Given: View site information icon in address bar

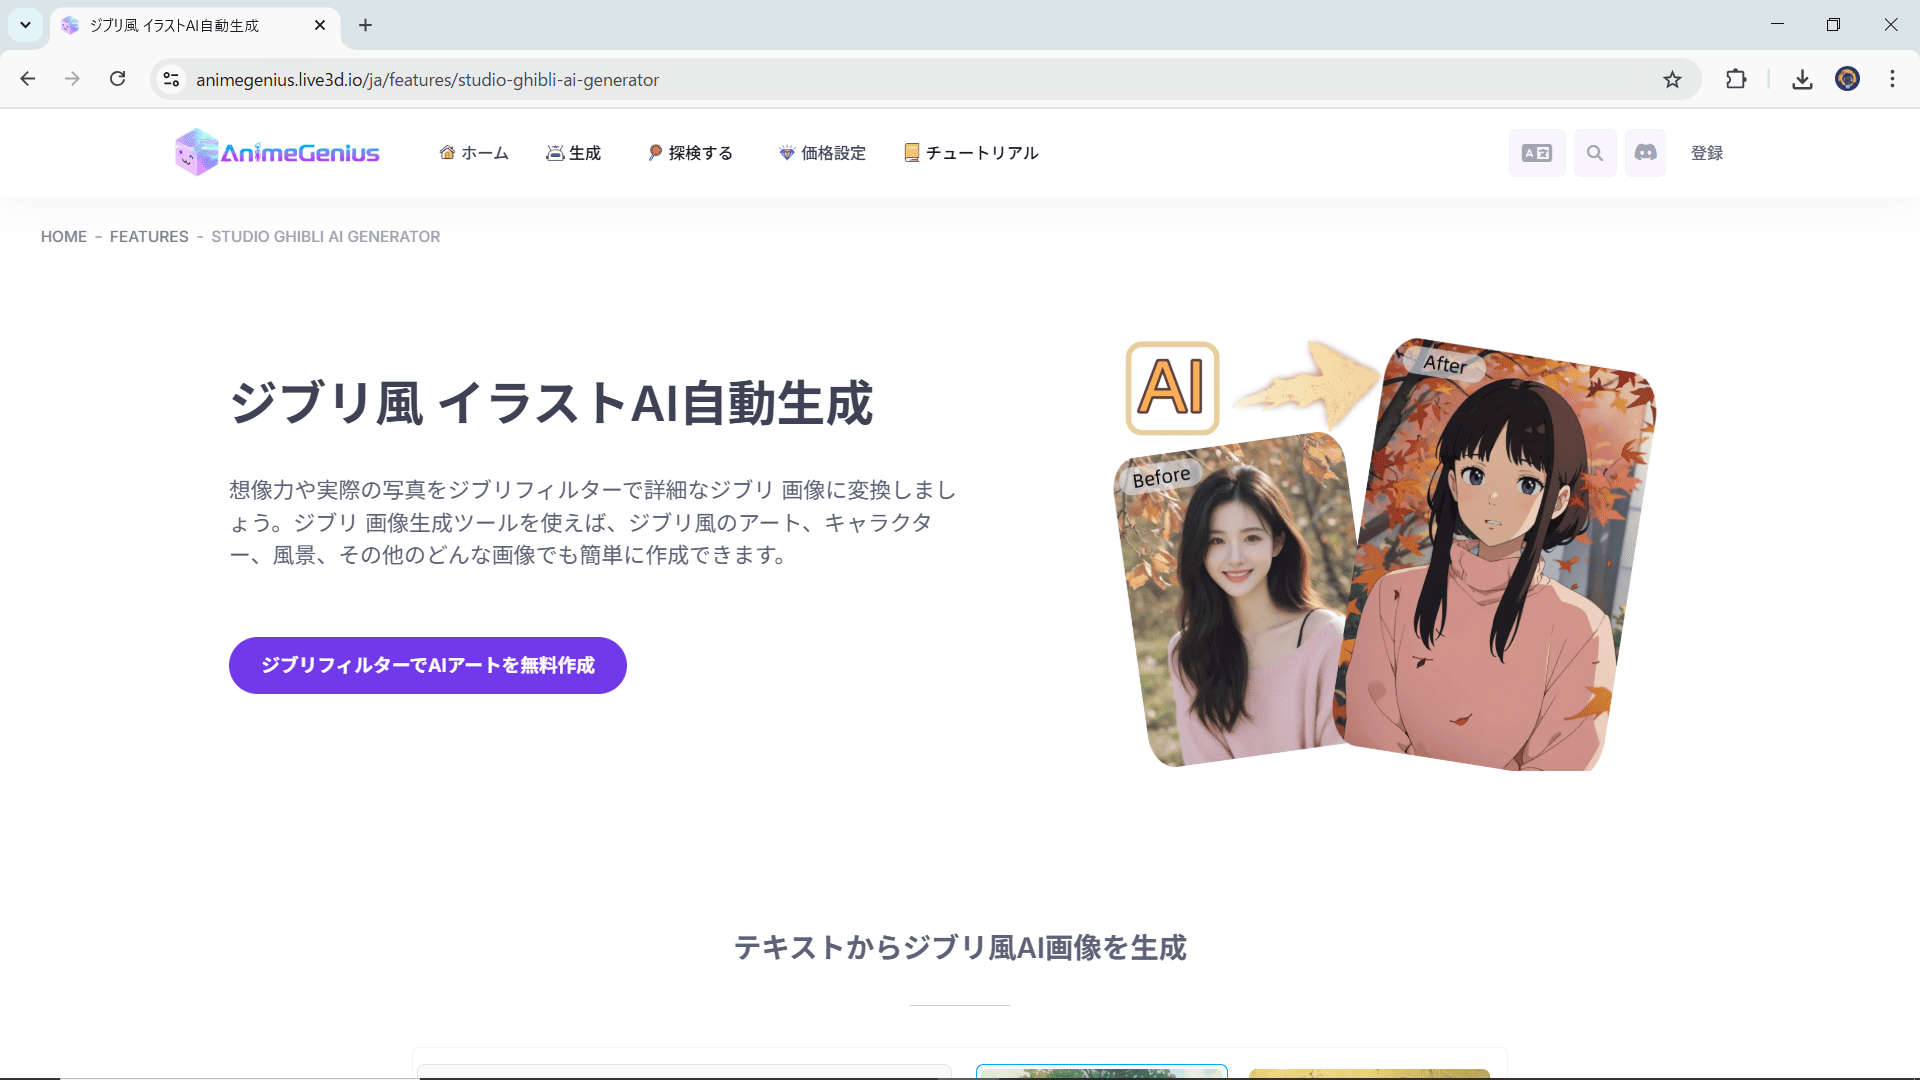Looking at the screenshot, I should [172, 79].
